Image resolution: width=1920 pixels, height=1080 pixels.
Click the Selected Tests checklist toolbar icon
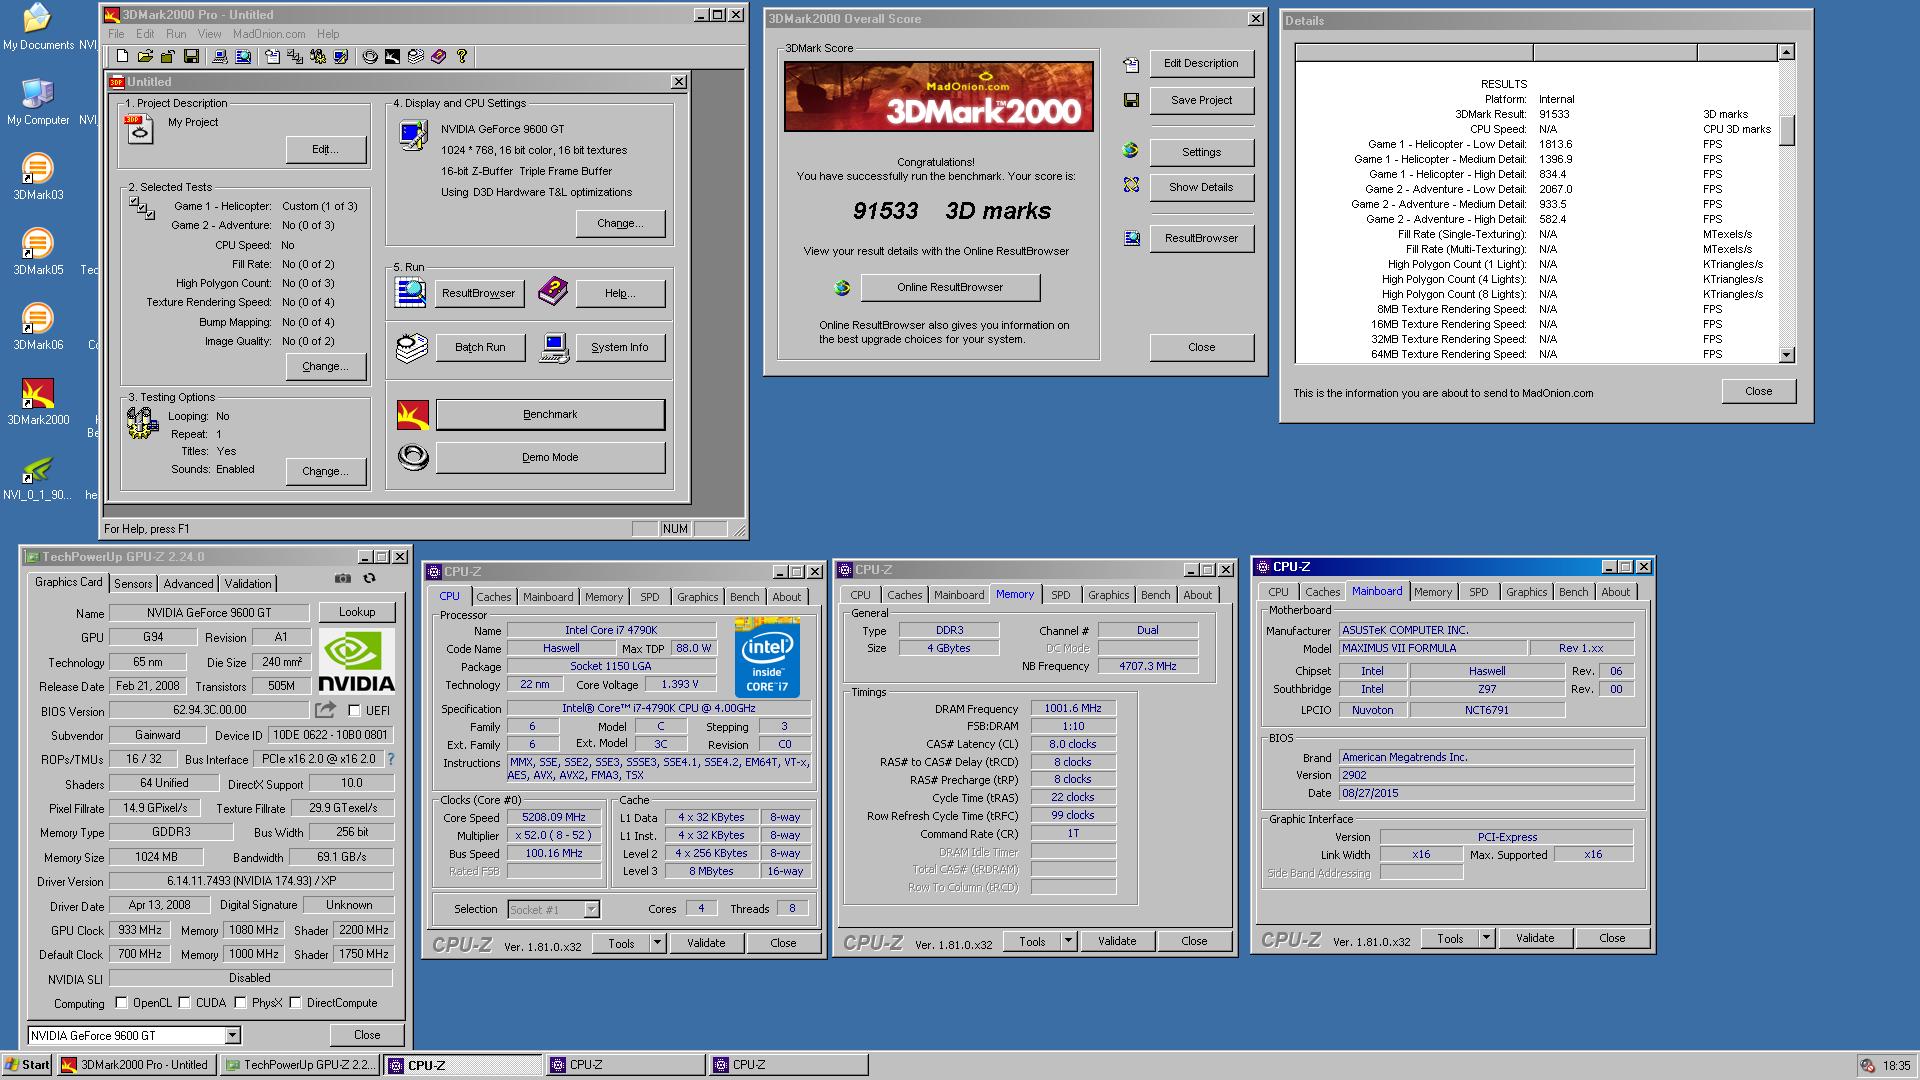point(295,57)
